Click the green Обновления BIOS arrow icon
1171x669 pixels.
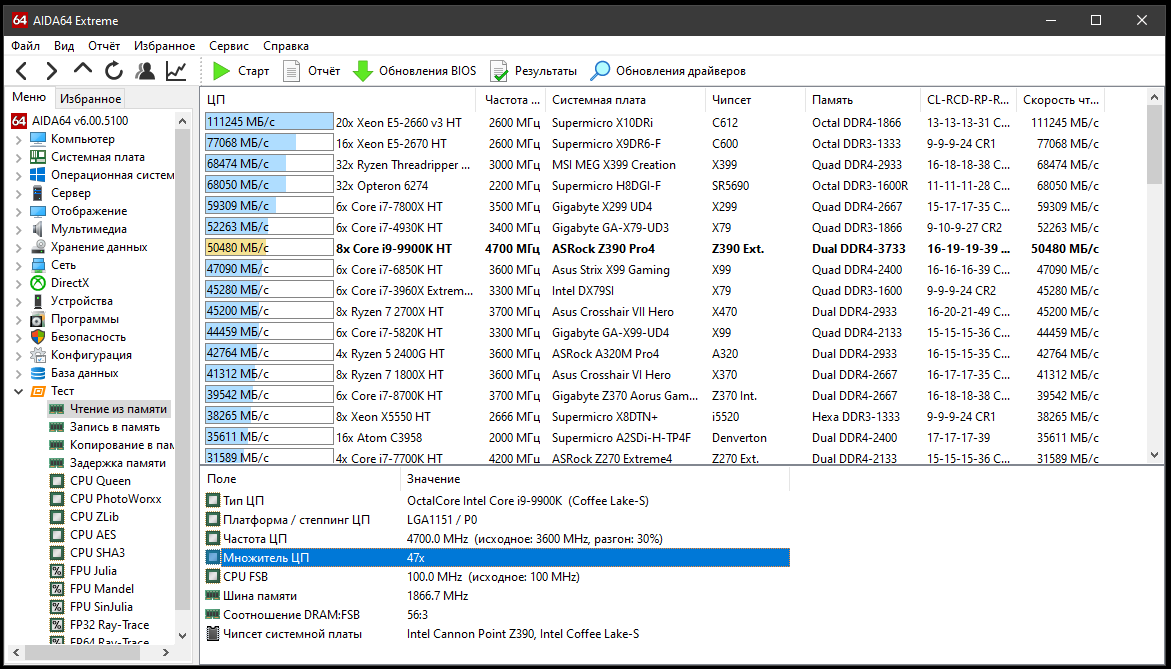point(363,71)
